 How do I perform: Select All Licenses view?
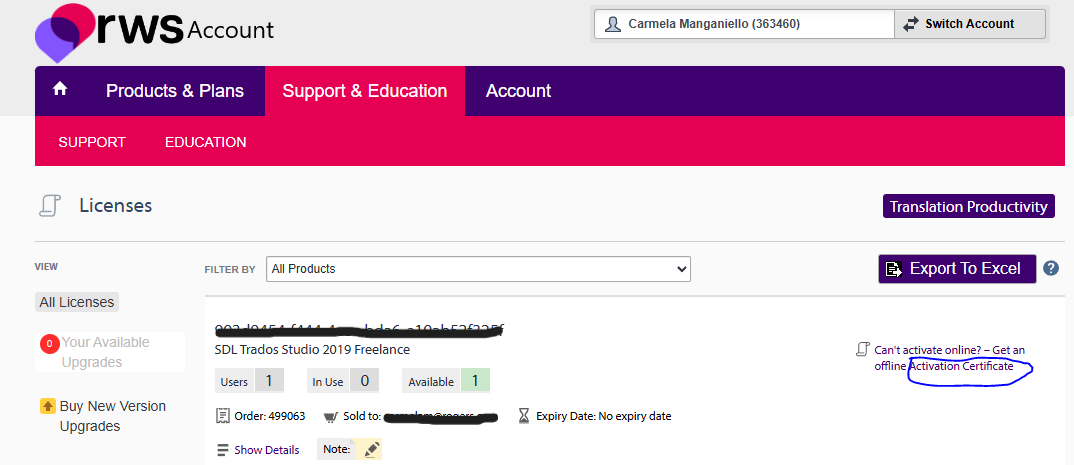tap(77, 302)
